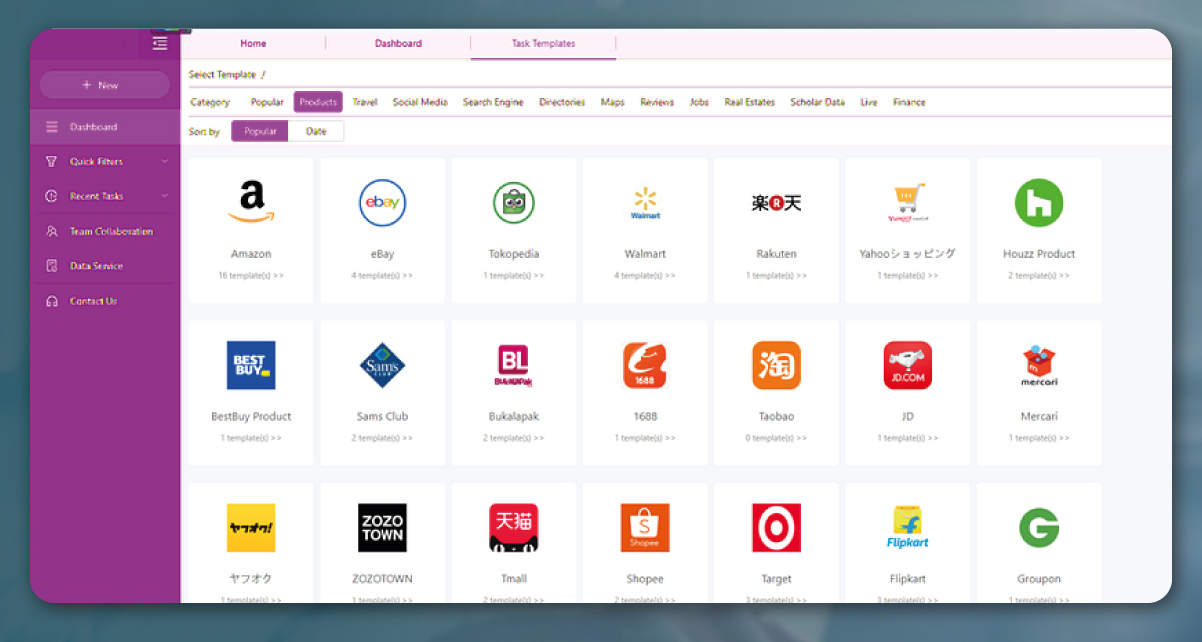The width and height of the screenshot is (1202, 642).
Task: Open the Groupon logo template
Action: pyautogui.click(x=1039, y=528)
